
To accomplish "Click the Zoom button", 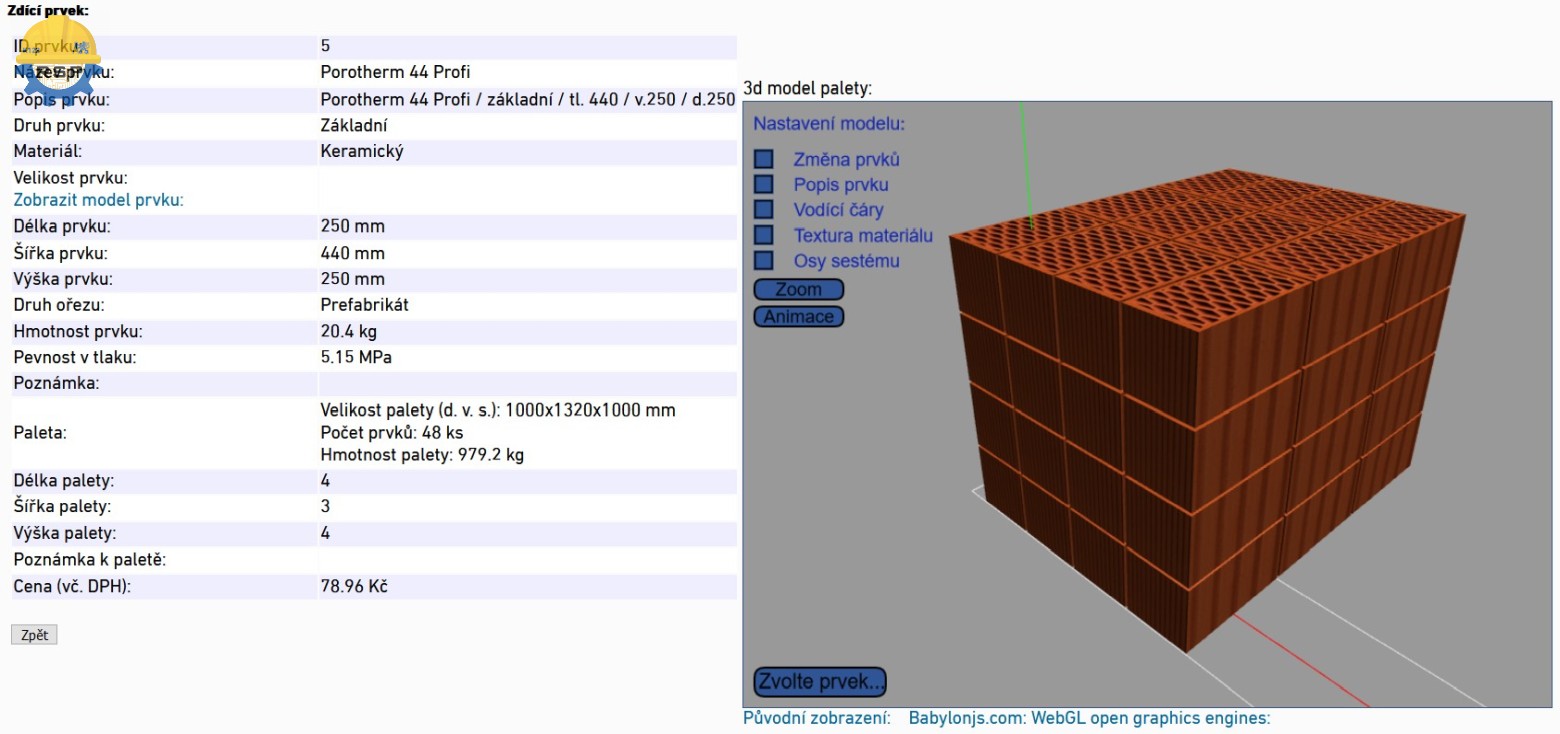I will [x=798, y=289].
